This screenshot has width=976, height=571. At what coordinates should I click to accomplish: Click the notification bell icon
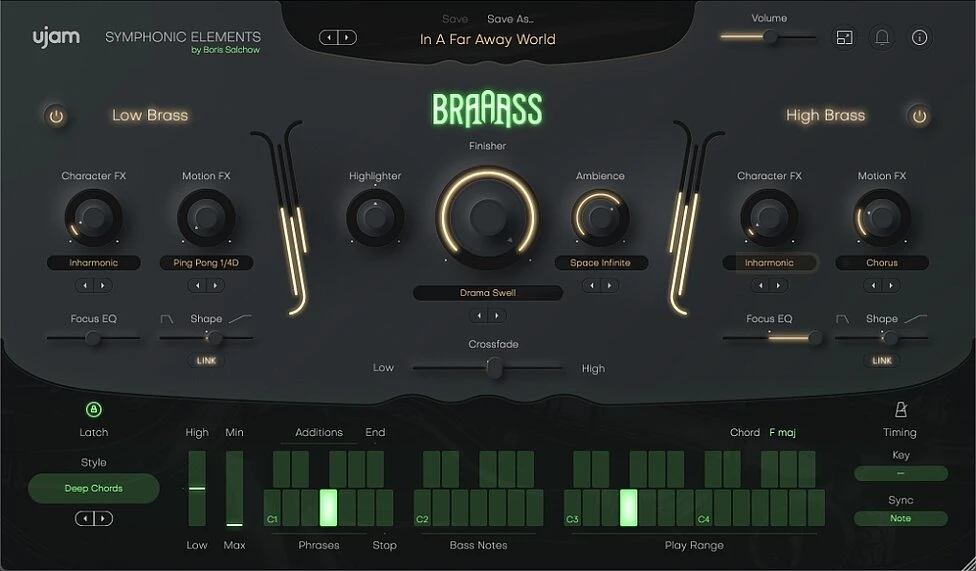coord(882,38)
